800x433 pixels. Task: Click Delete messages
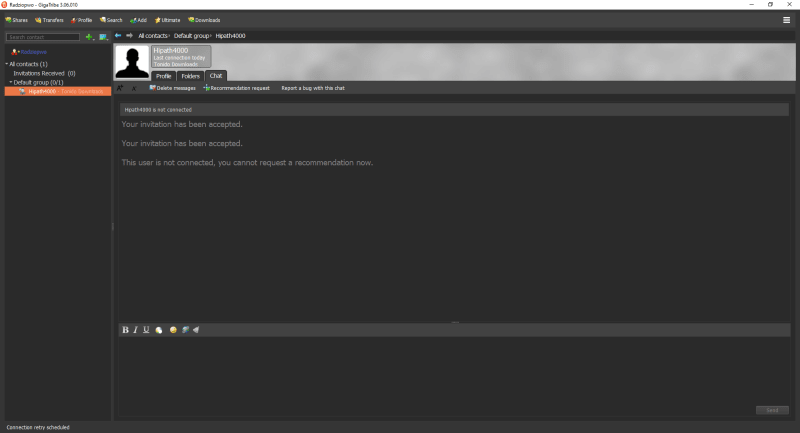[x=172, y=88]
